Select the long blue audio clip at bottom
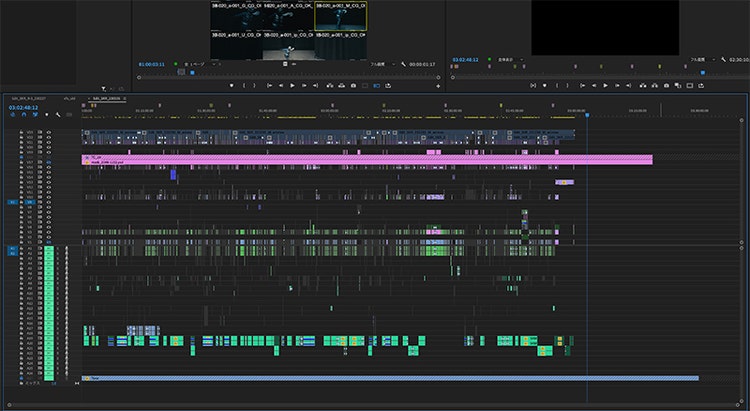The height and width of the screenshot is (411, 750). coord(390,378)
